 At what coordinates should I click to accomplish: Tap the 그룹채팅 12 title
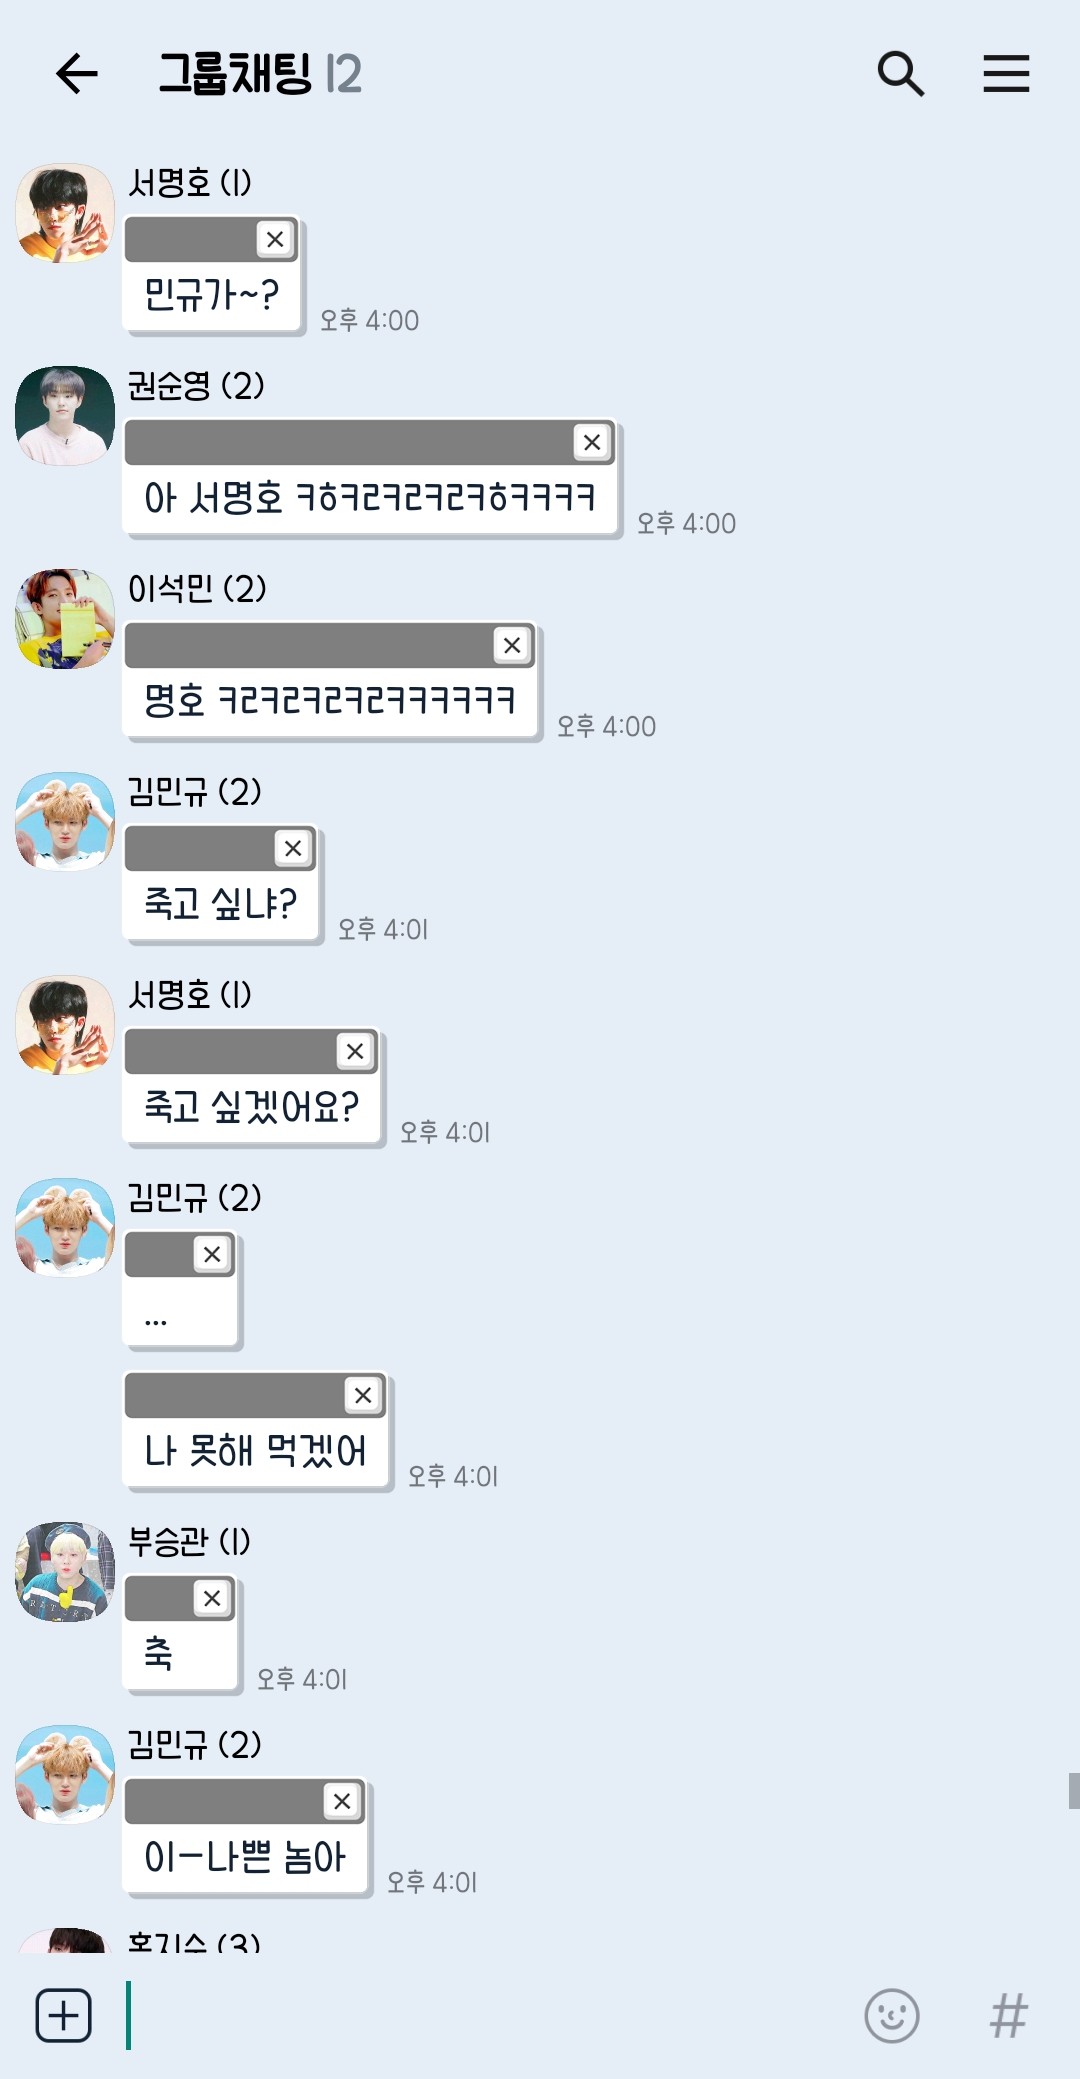[x=260, y=74]
